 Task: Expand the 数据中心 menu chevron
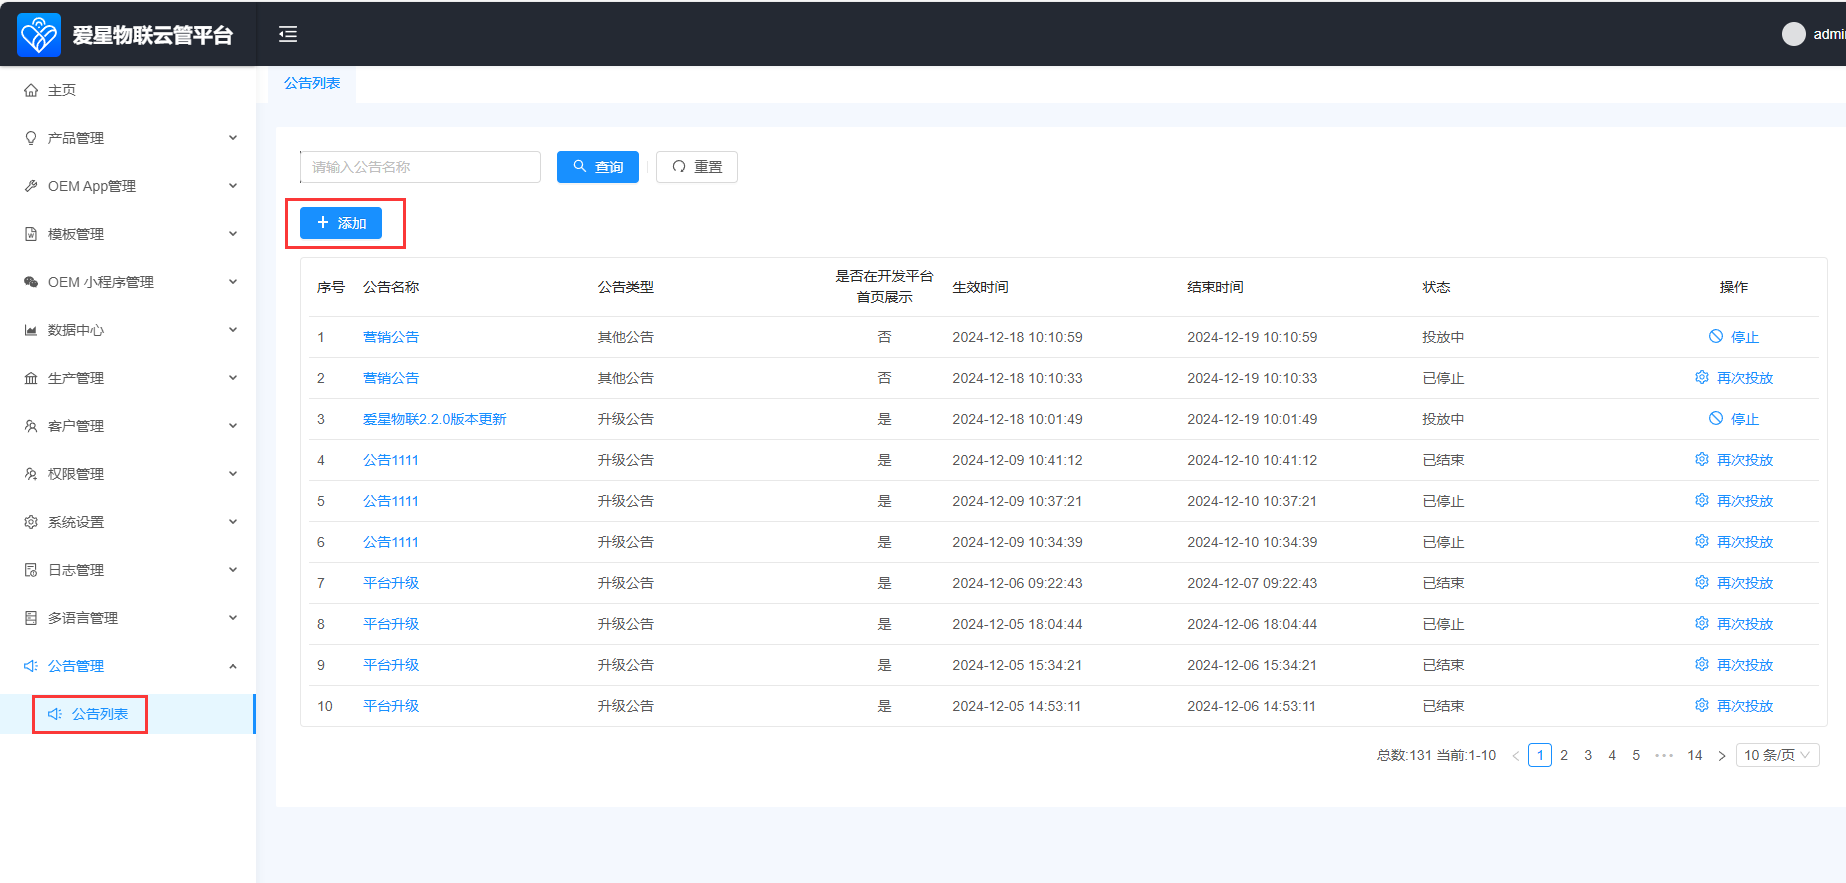click(x=233, y=330)
